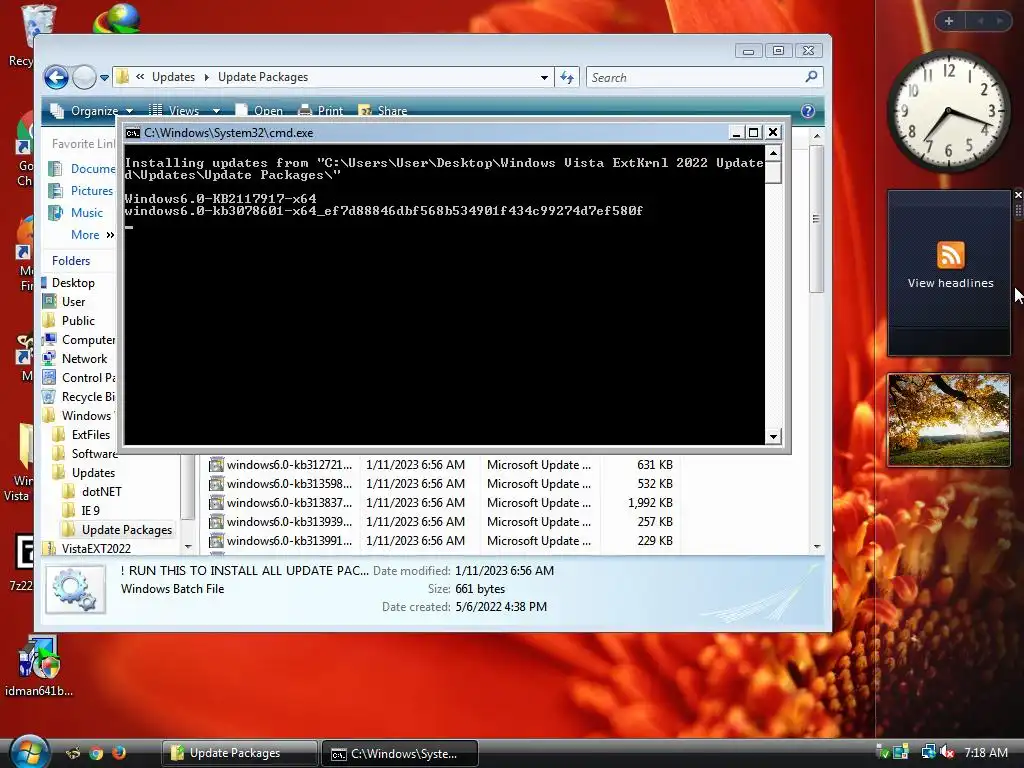Click the 7:18 AM system clock
The height and width of the screenshot is (768, 1024).
click(x=985, y=752)
